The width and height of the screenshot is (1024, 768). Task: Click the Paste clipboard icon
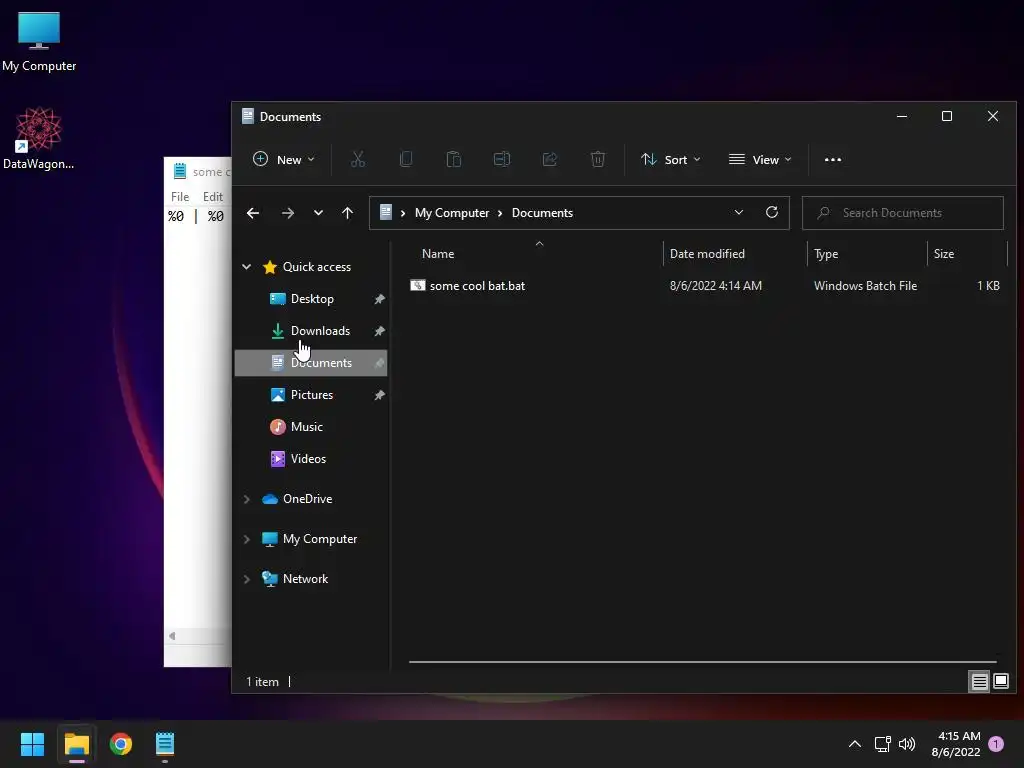pos(454,159)
